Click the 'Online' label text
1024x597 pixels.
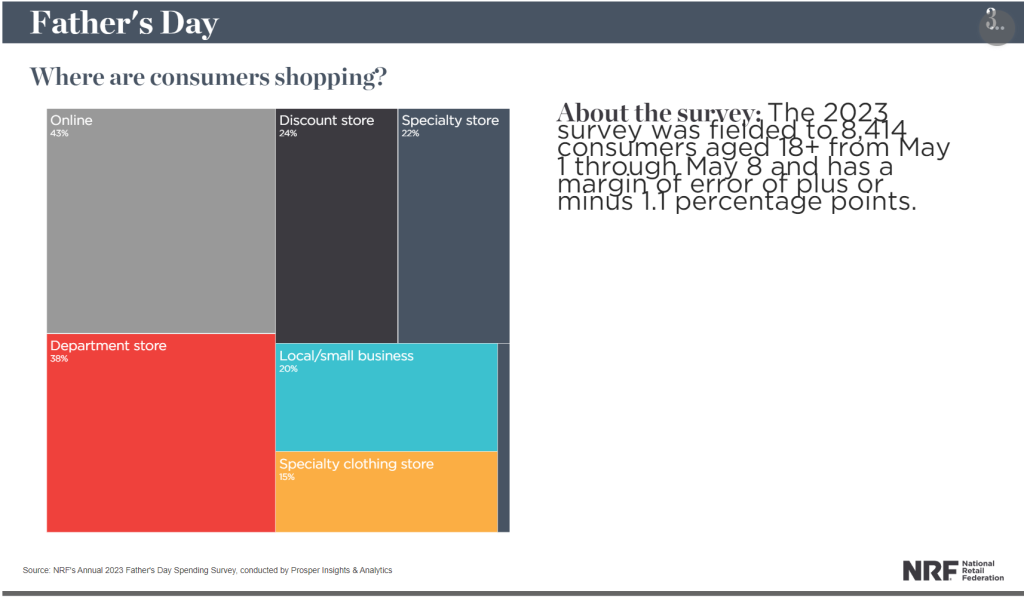tap(71, 120)
